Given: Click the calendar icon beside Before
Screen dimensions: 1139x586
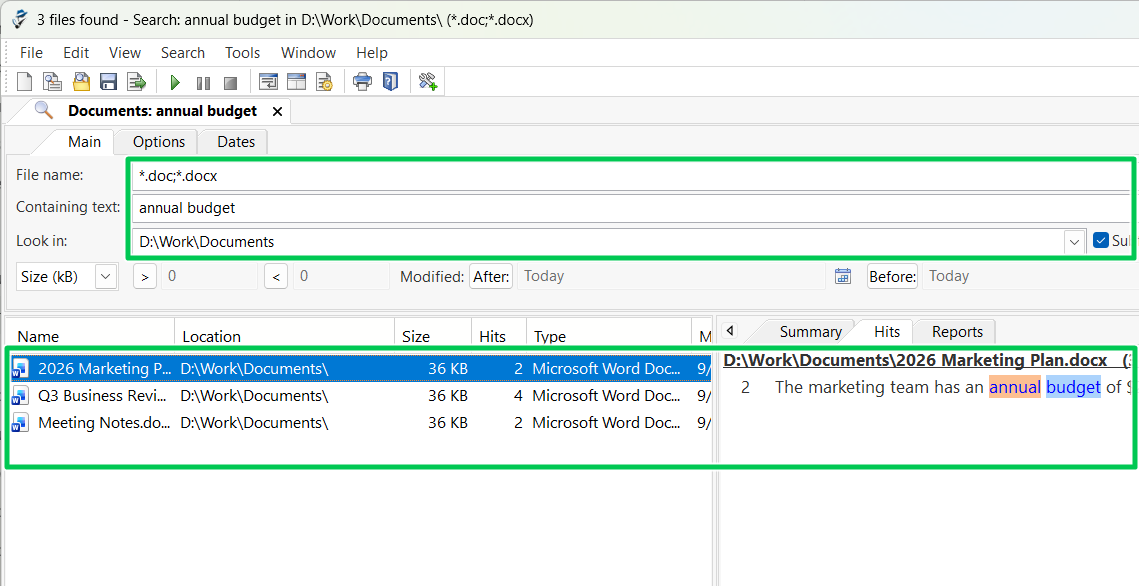Looking at the screenshot, I should [x=843, y=276].
